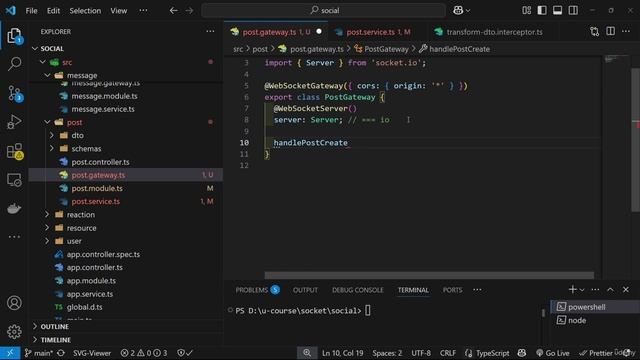Expand the resource folder
Viewport: 640px width, 360px height.
click(47, 228)
